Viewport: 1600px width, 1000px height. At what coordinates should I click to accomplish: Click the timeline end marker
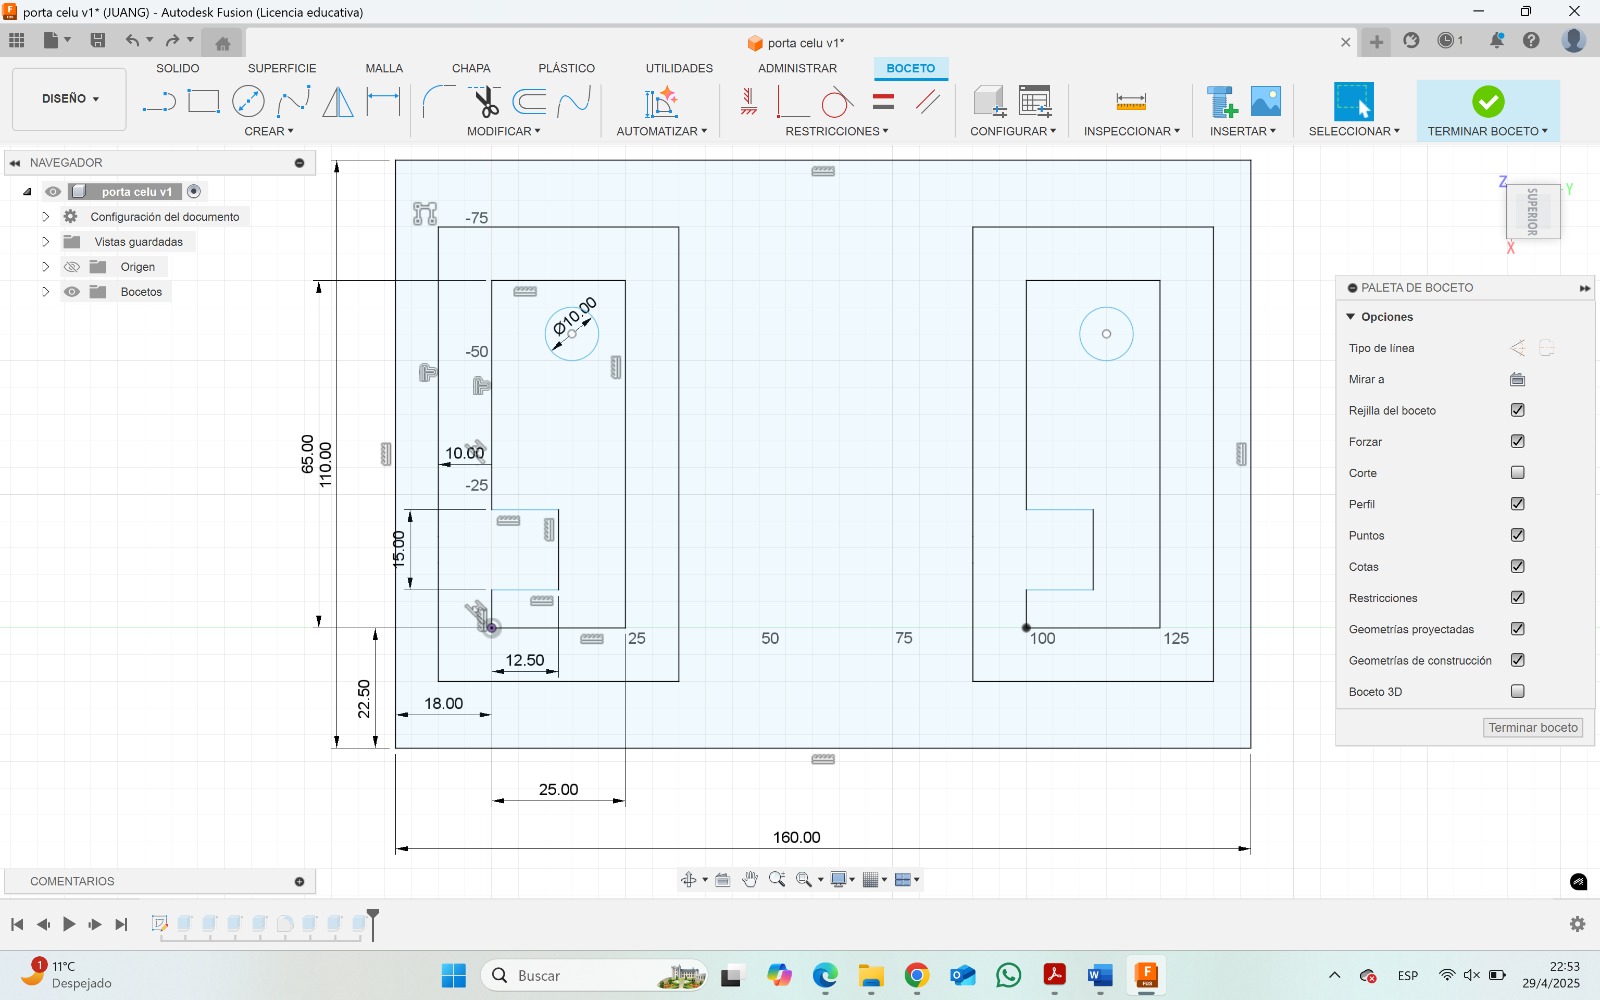click(x=373, y=923)
